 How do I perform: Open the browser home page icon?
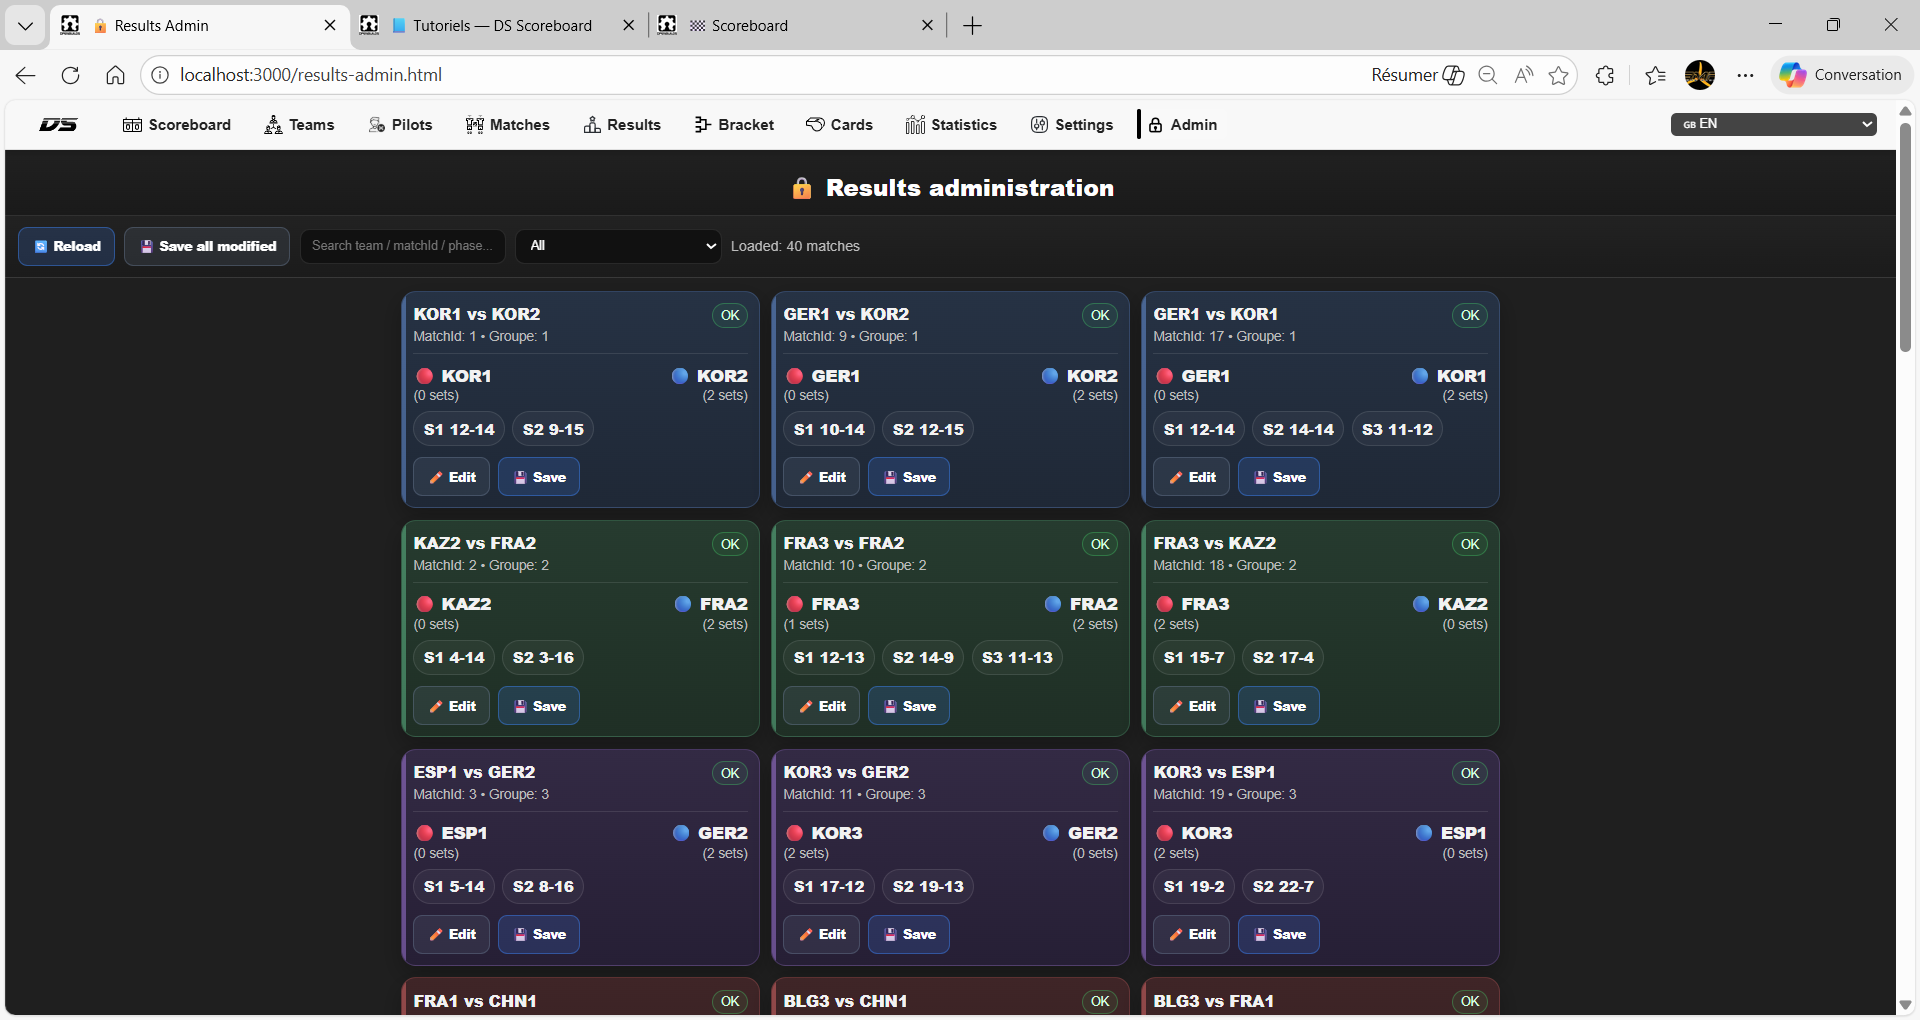115,75
